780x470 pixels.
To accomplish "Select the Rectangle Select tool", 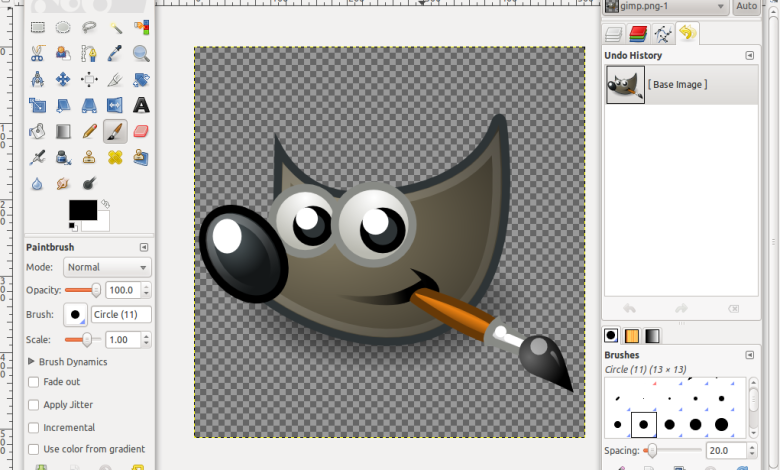I will 37,28.
